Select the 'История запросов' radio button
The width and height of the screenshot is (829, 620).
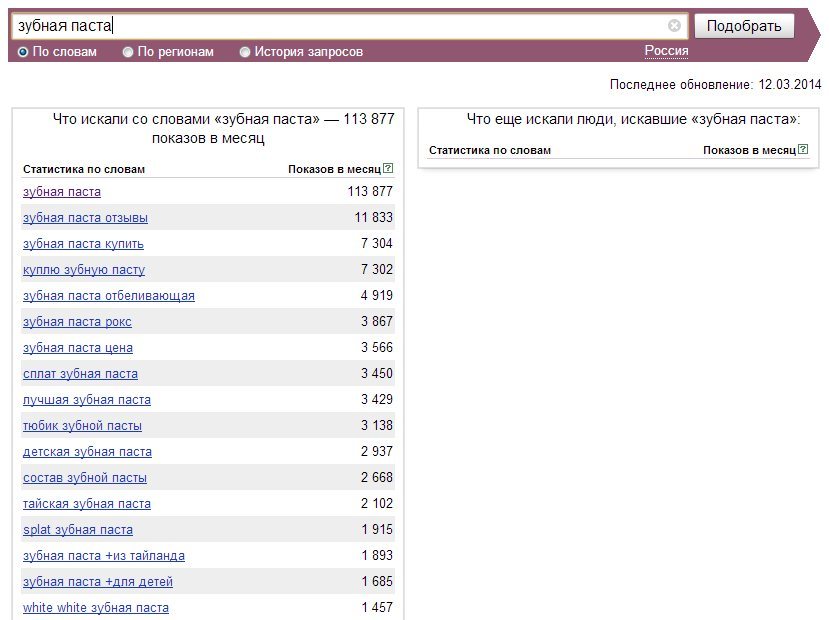click(x=244, y=52)
